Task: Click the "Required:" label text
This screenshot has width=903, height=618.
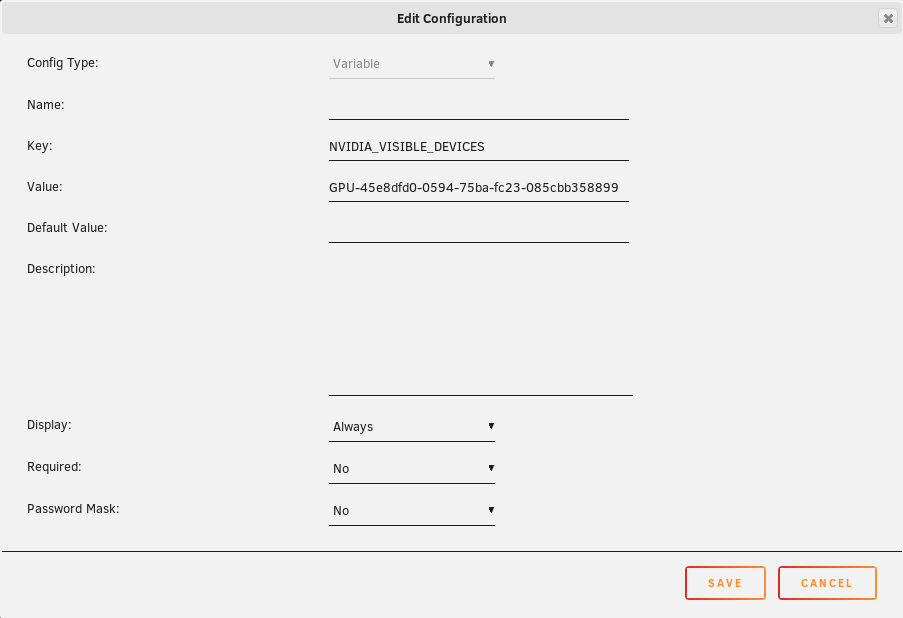Action: pyautogui.click(x=54, y=467)
